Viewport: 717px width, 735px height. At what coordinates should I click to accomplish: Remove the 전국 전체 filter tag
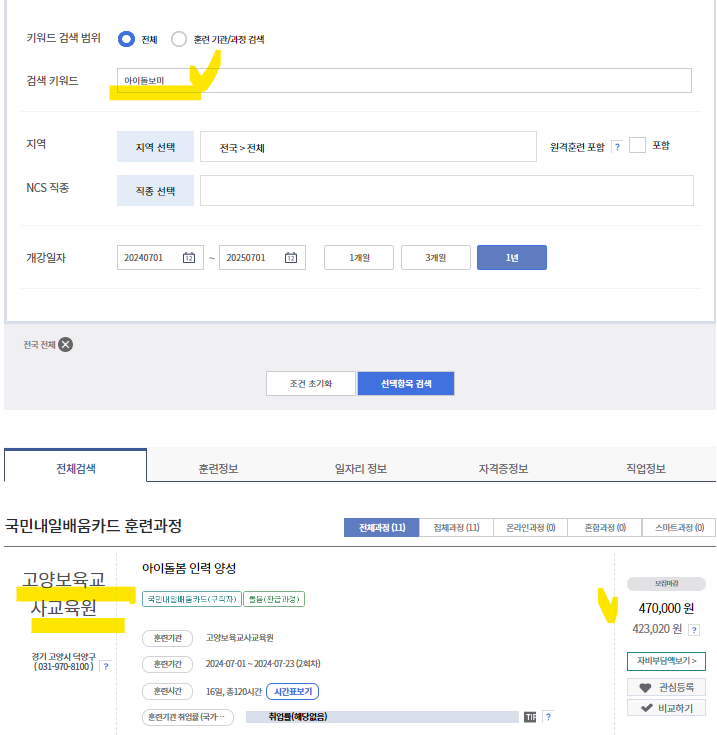66,345
